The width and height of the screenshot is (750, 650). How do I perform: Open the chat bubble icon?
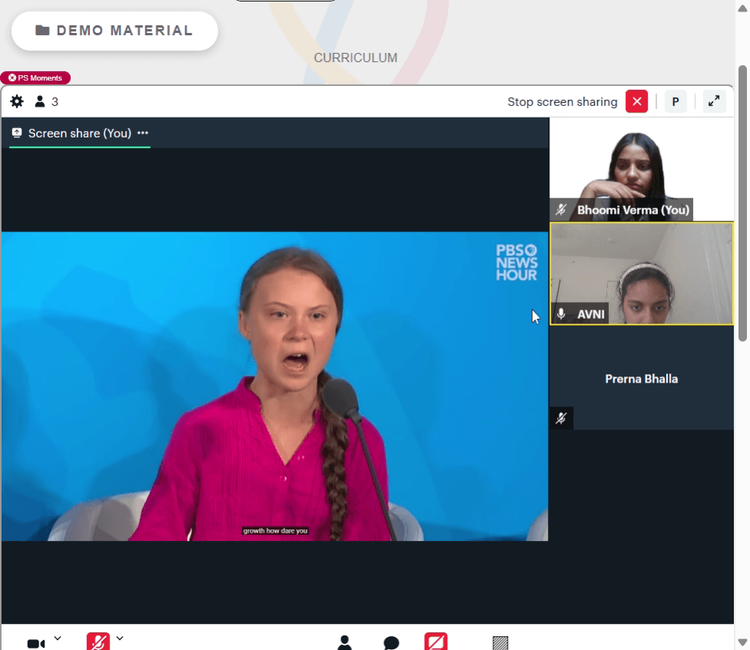391,643
